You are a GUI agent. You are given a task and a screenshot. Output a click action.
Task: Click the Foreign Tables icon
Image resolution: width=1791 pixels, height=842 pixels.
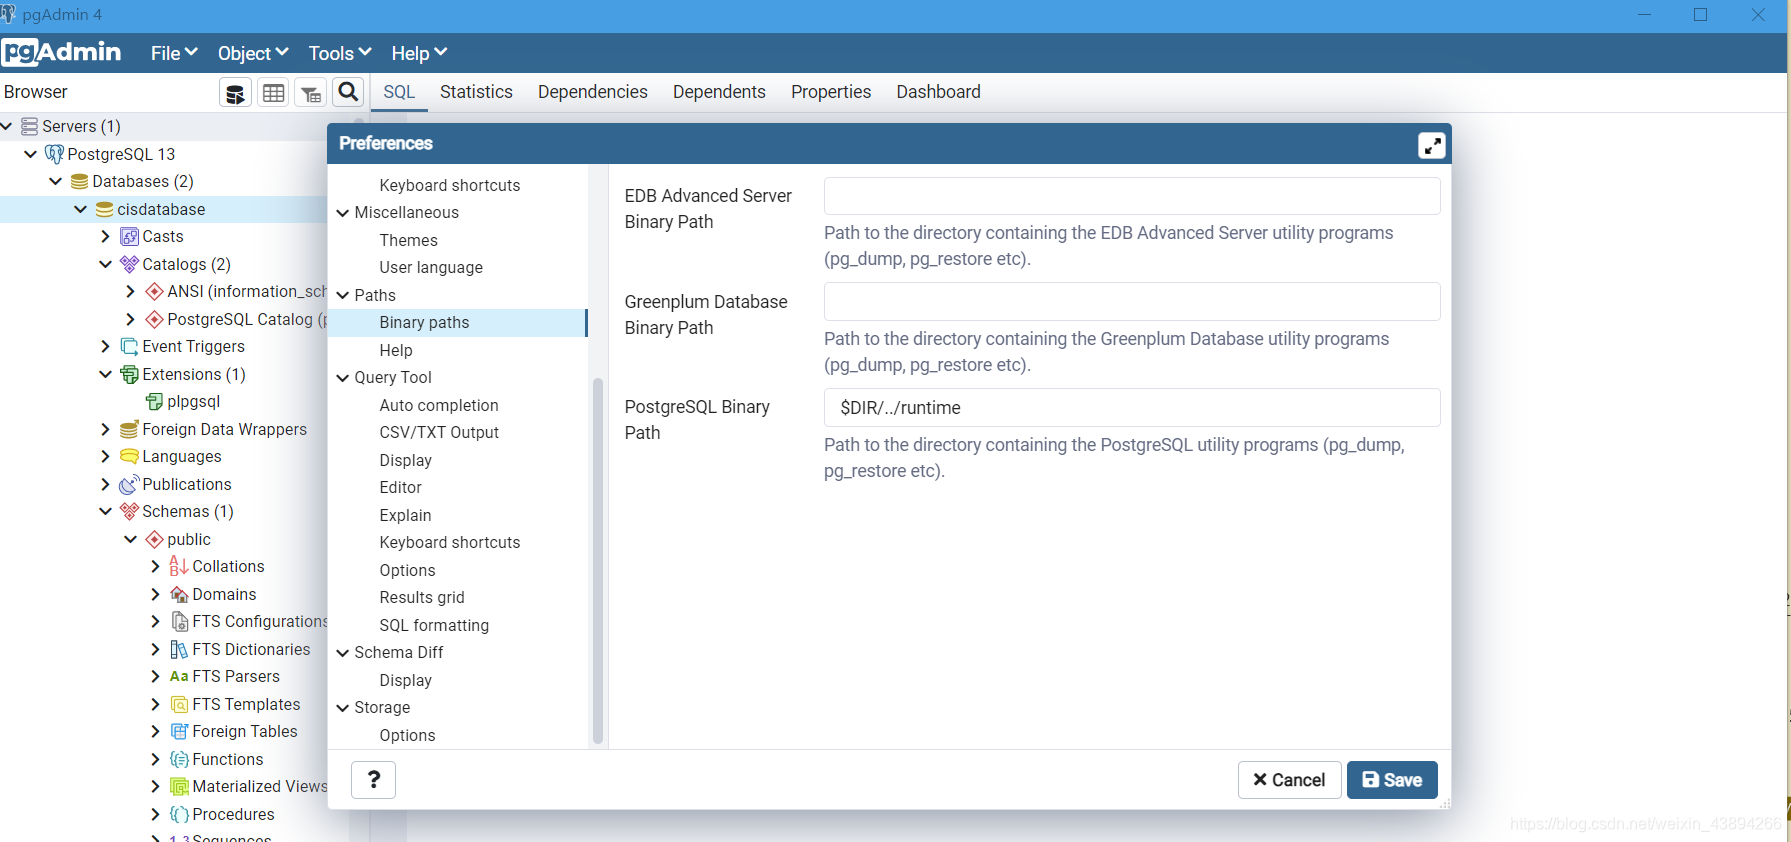pos(179,732)
